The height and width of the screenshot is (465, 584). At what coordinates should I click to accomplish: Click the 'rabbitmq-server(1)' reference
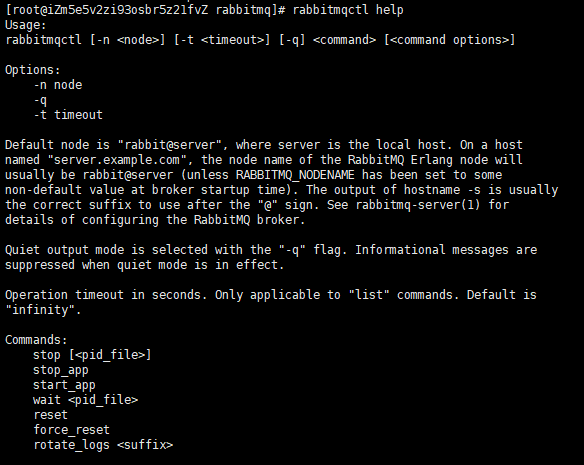(418, 205)
